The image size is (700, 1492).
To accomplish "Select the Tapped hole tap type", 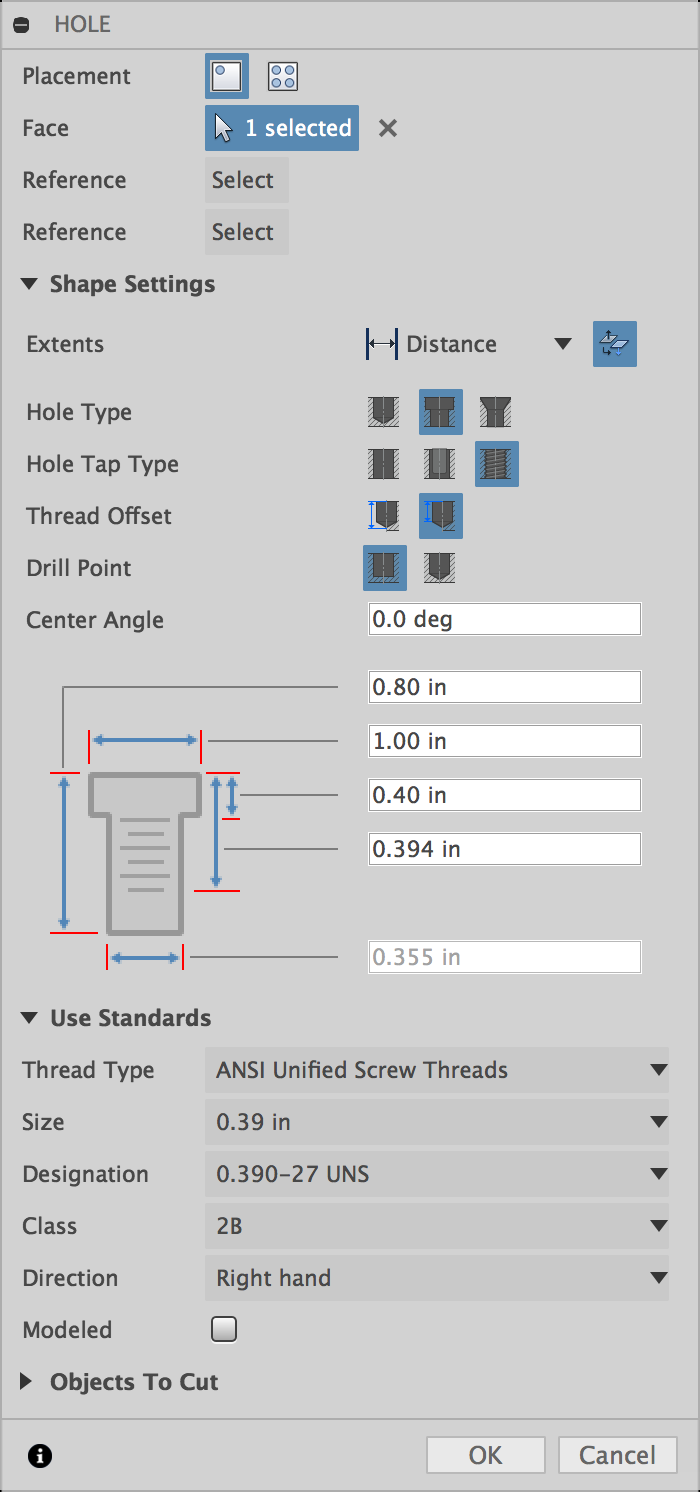I will click(x=496, y=464).
